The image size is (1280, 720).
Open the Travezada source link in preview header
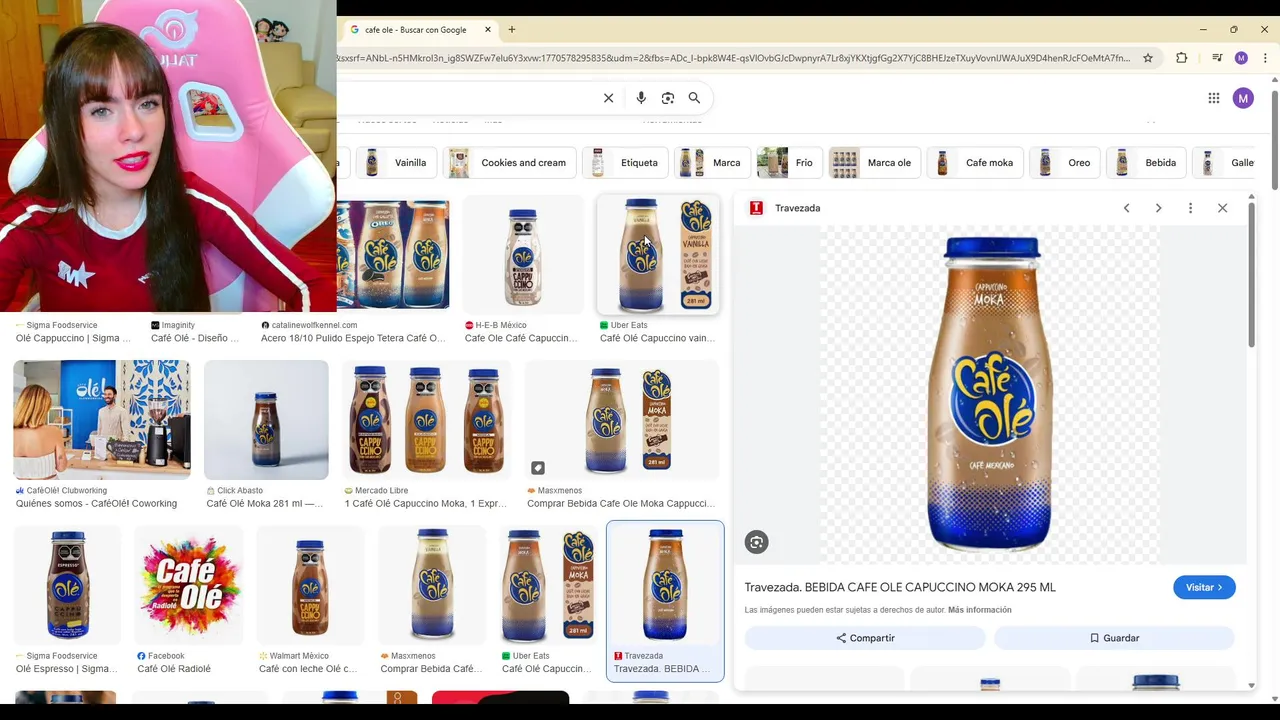point(797,208)
